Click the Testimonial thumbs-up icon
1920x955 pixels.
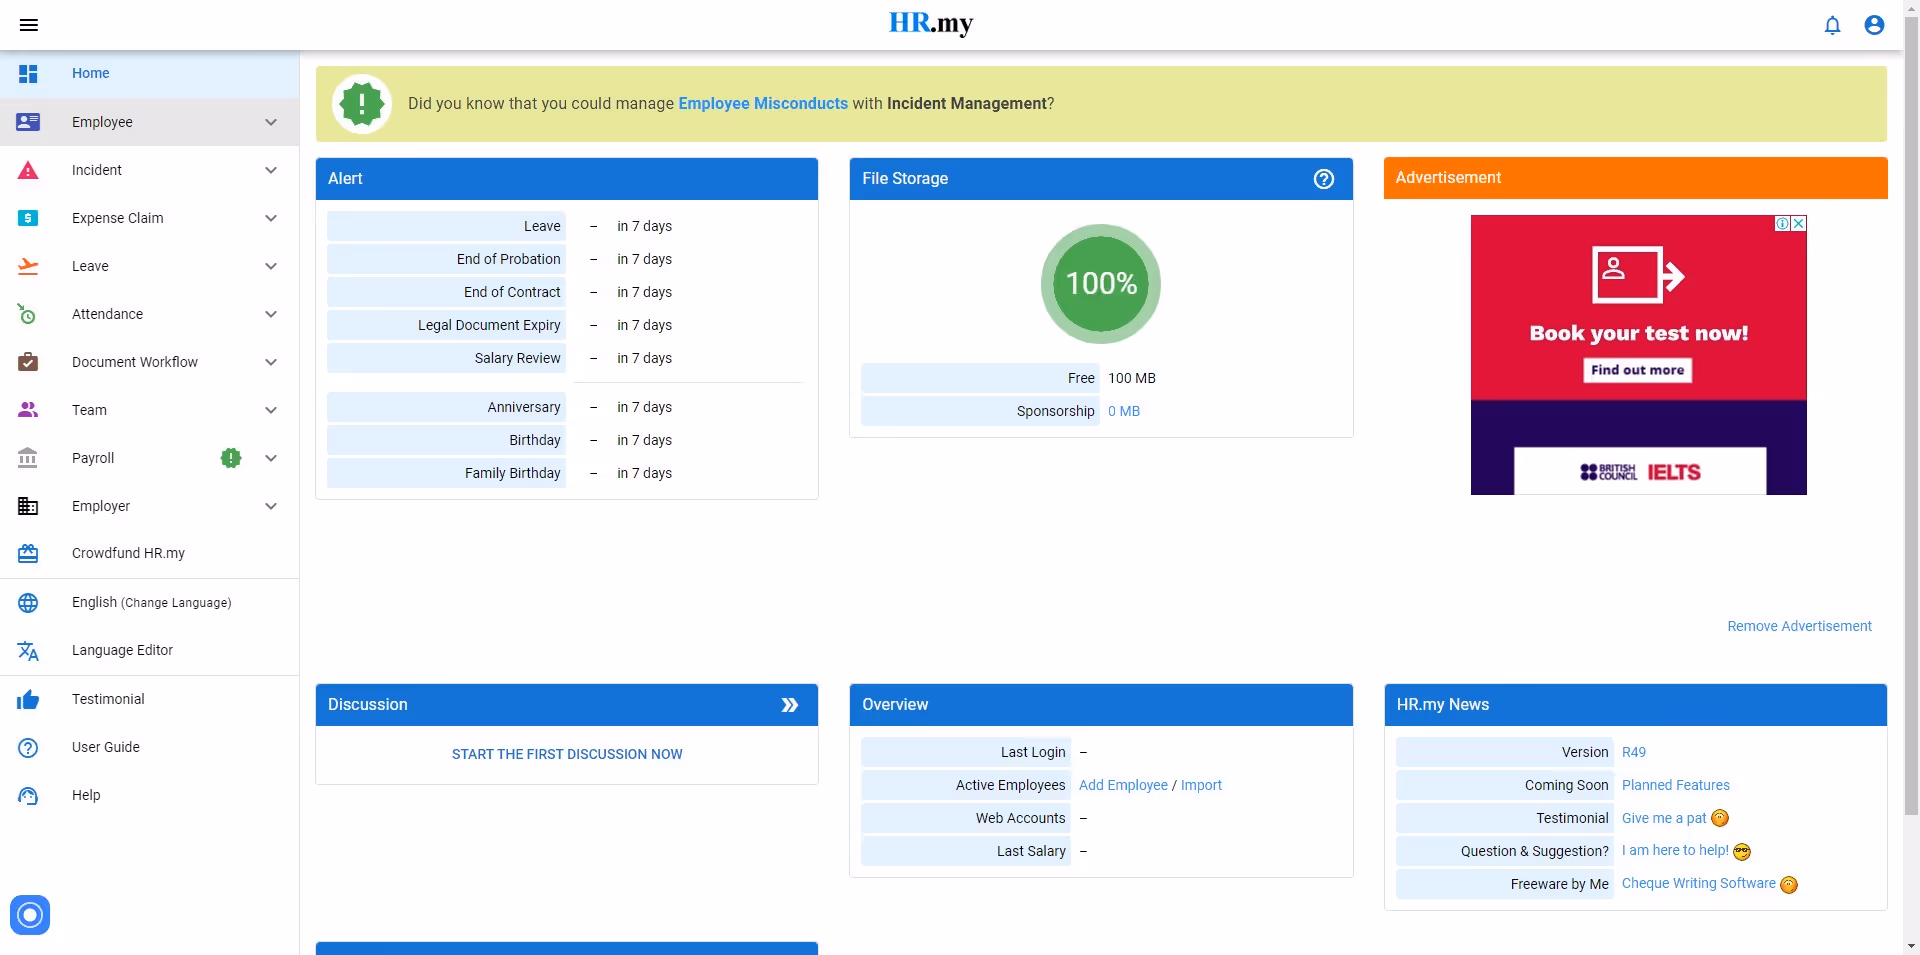click(28, 700)
